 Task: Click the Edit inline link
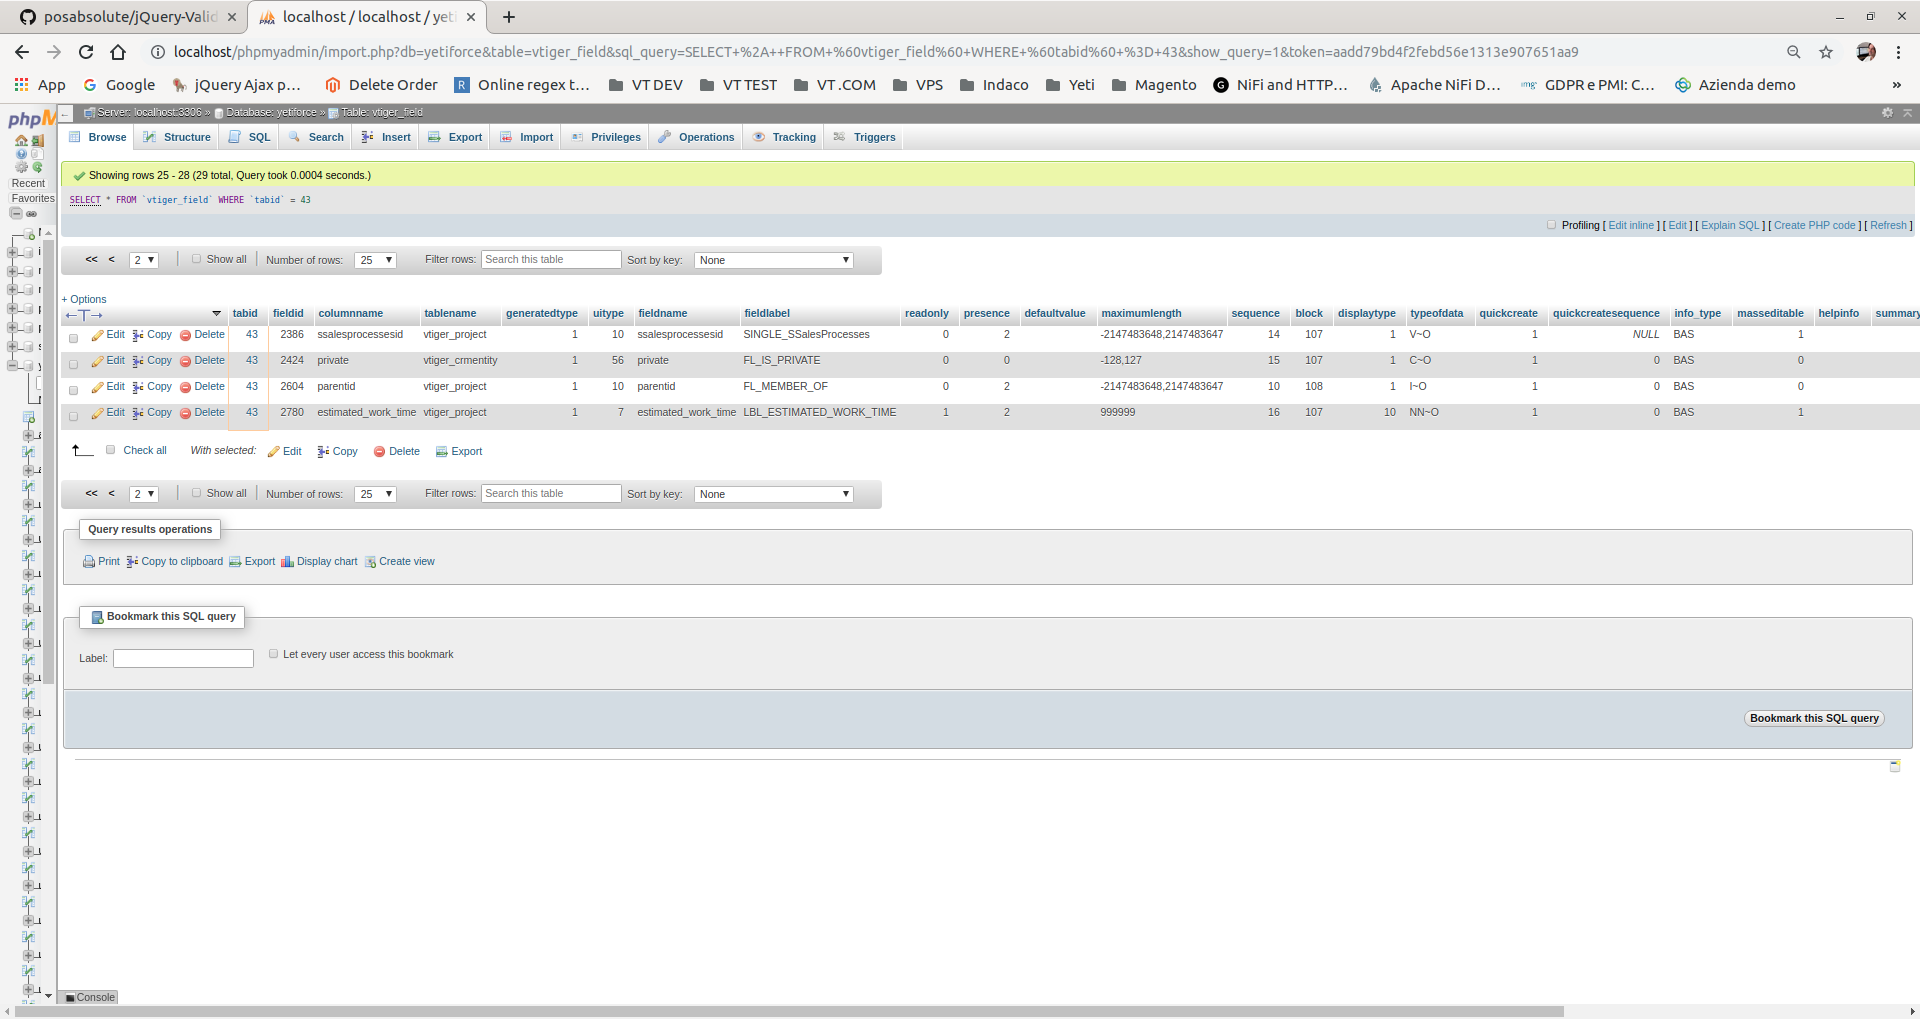(x=1631, y=225)
